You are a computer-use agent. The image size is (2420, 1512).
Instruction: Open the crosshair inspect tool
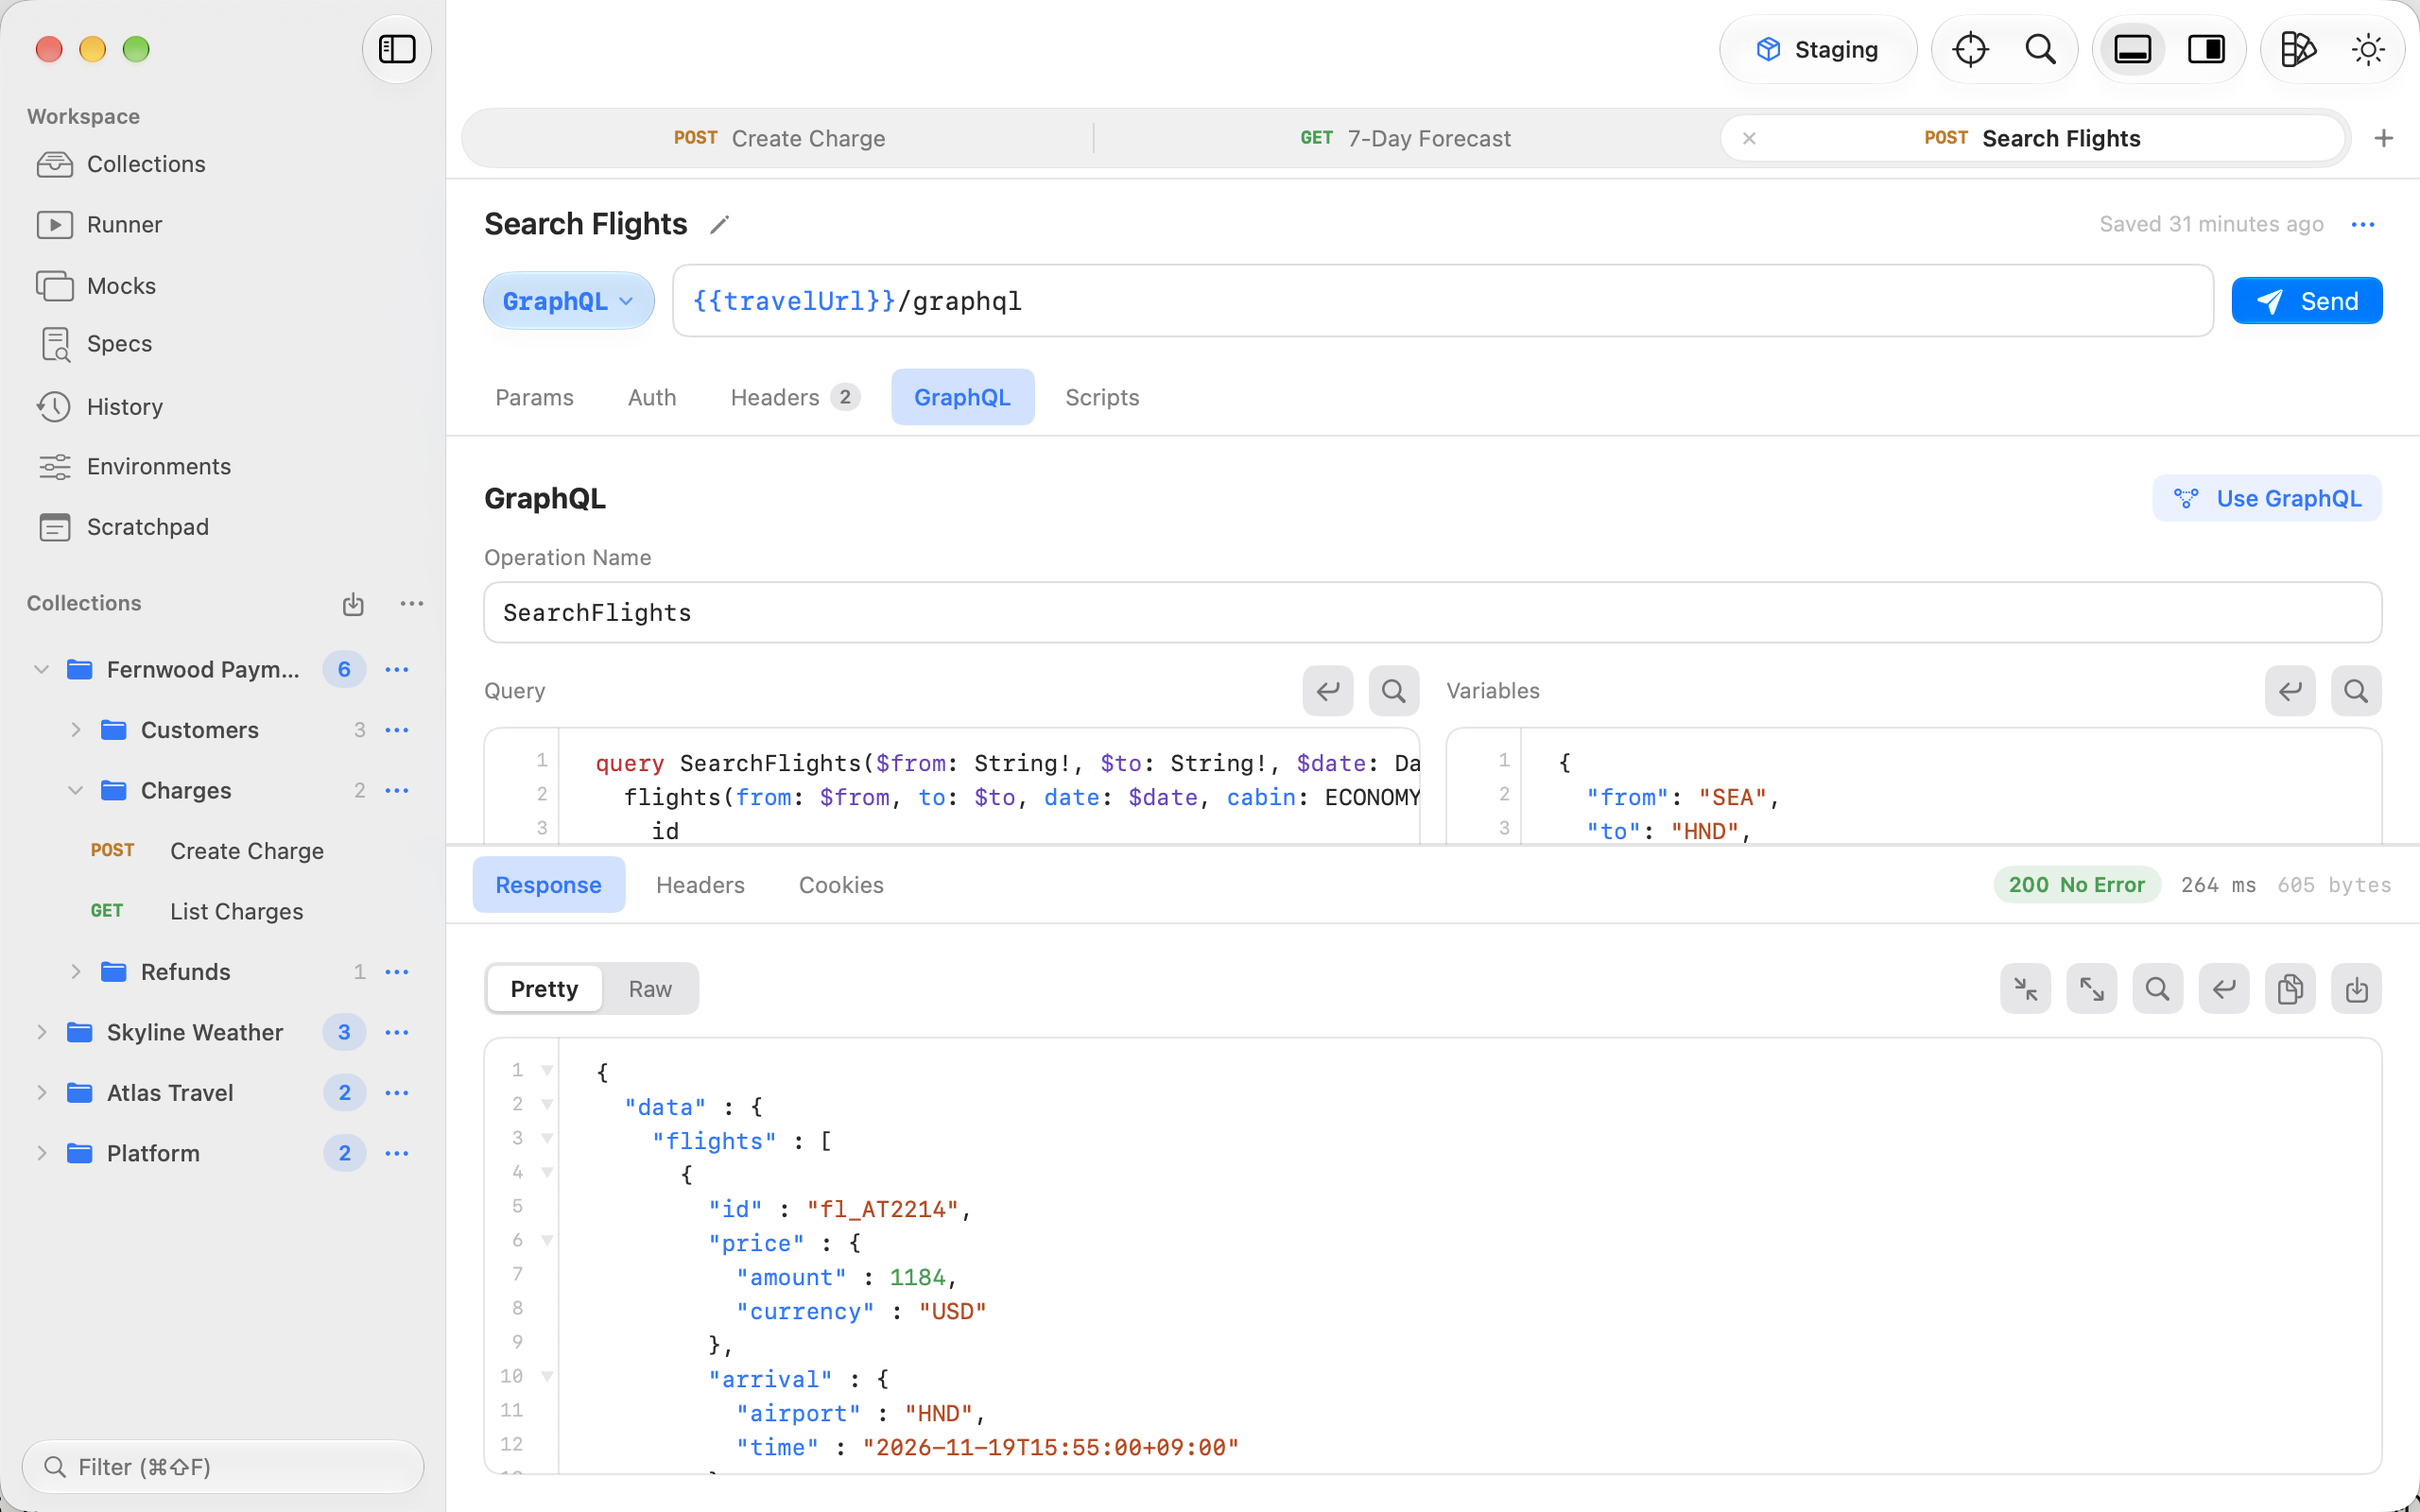tap(1970, 49)
